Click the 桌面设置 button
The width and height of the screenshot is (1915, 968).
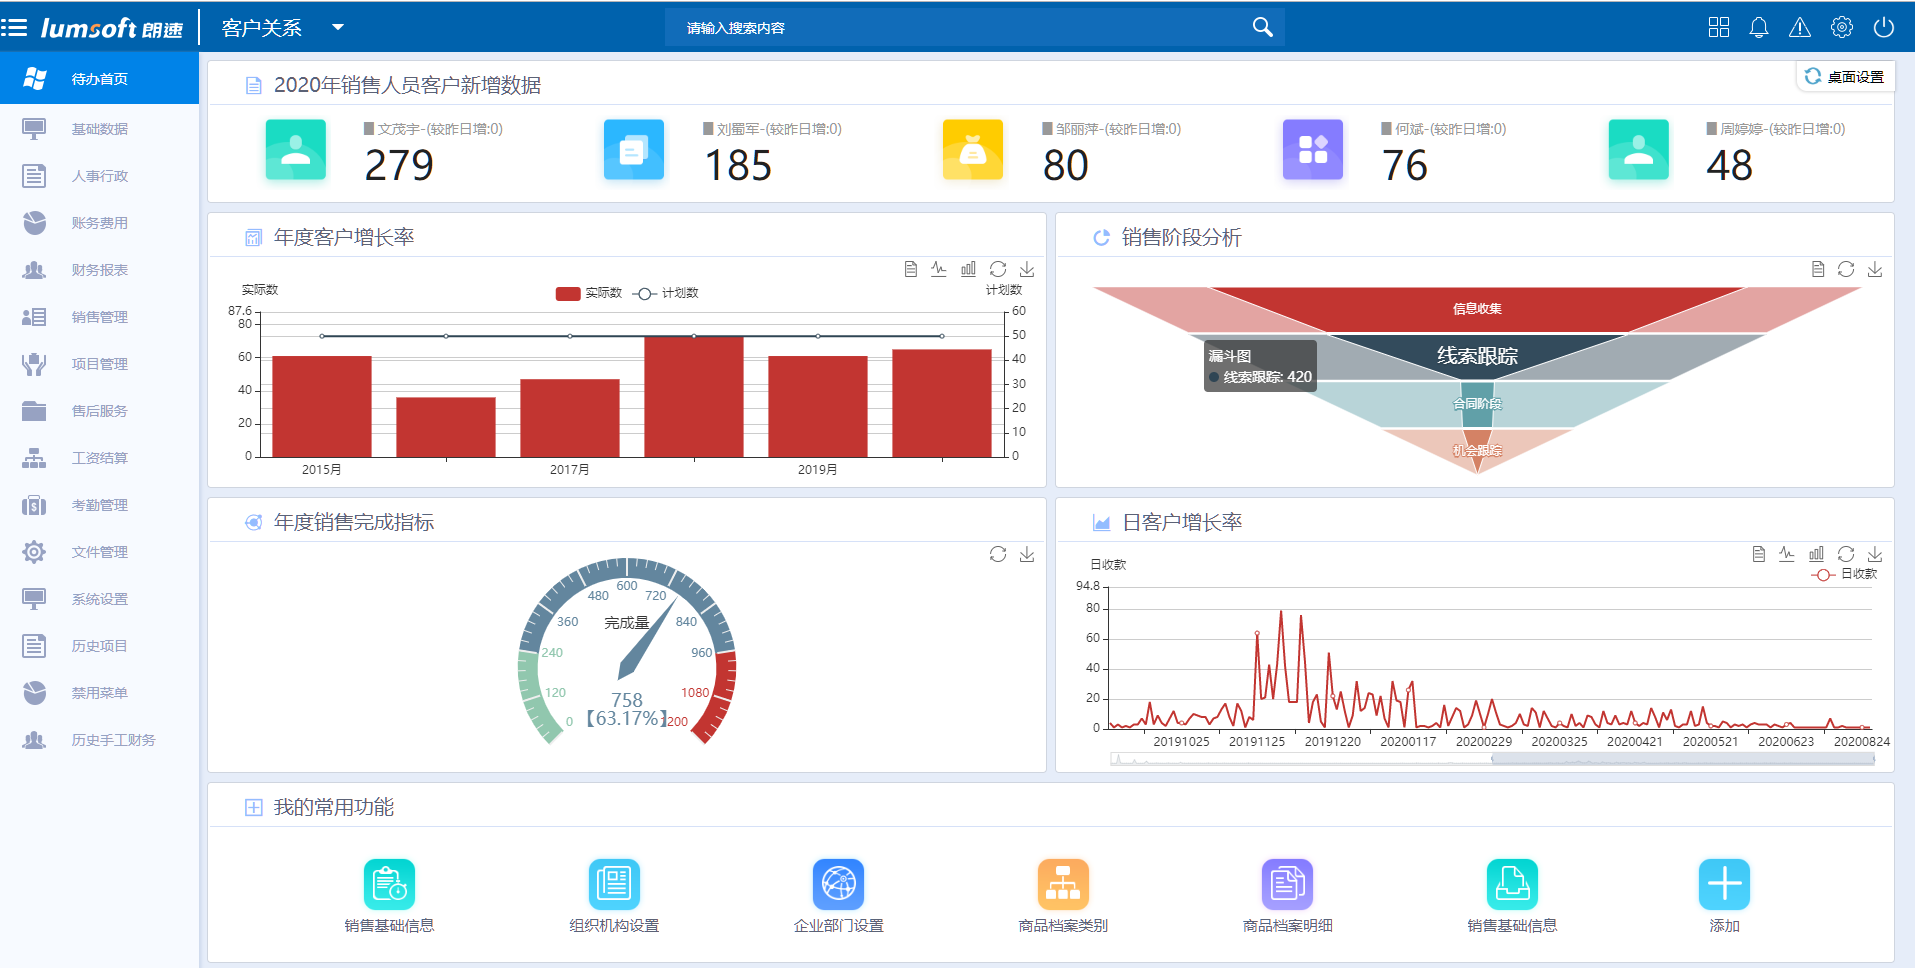1845,77
